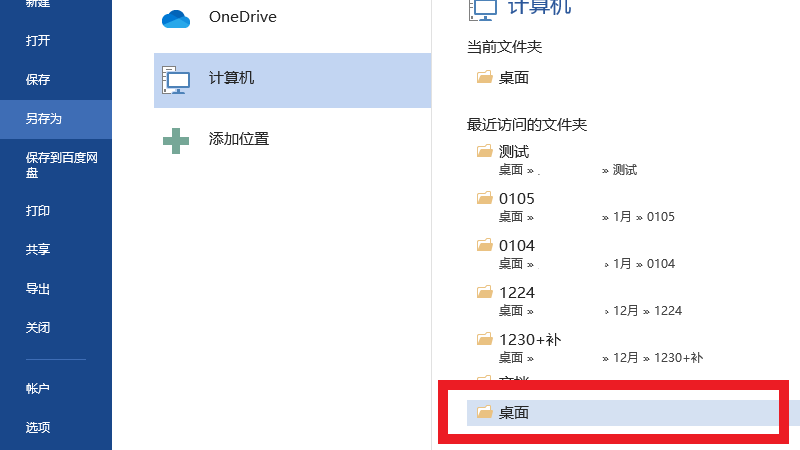The width and height of the screenshot is (800, 450).
Task: Click the folder icon beside 0105
Action: pyautogui.click(x=485, y=199)
